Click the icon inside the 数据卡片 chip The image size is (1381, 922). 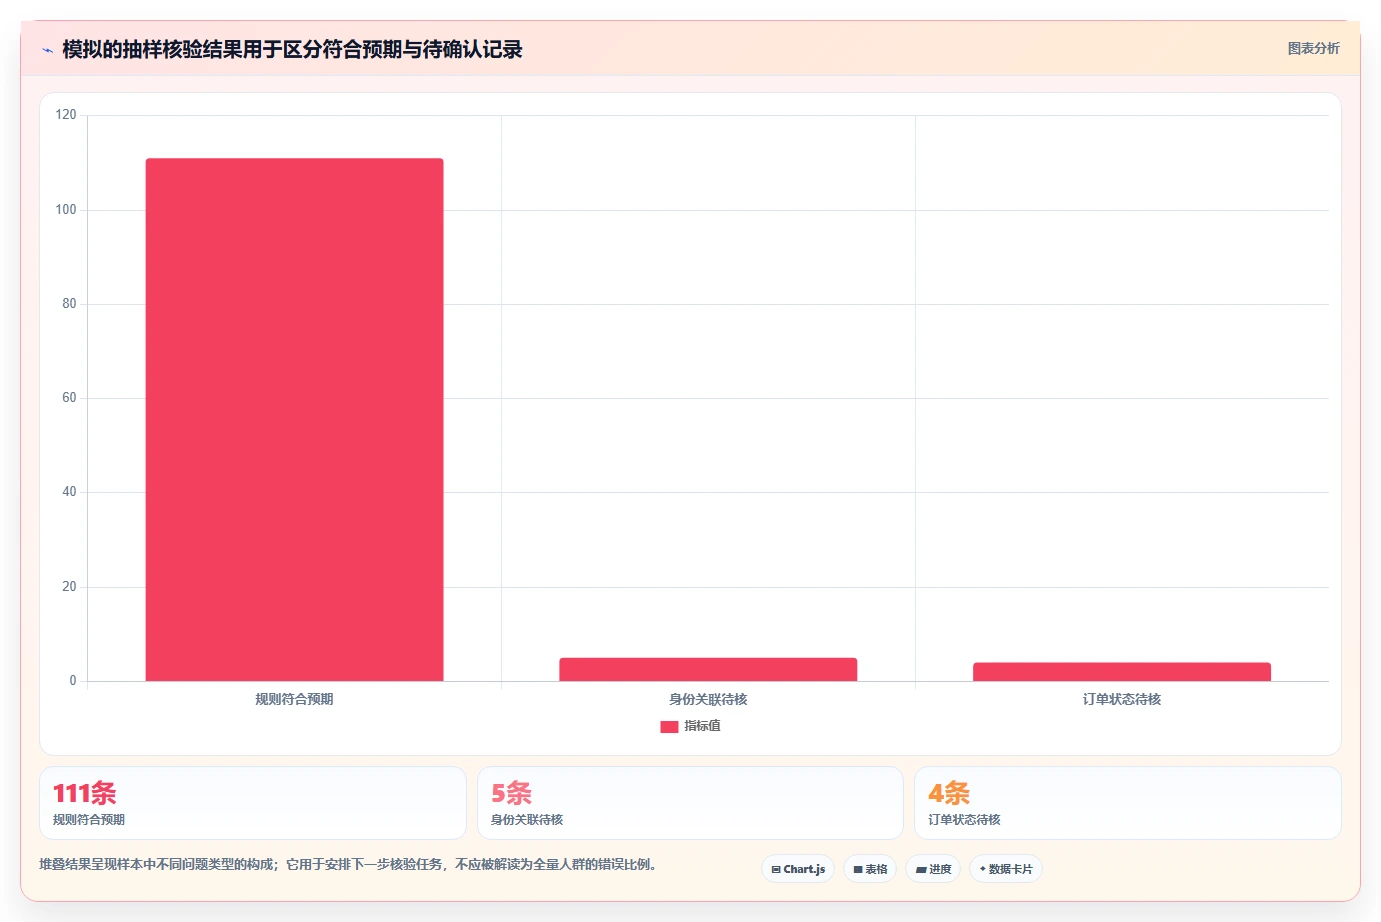983,869
